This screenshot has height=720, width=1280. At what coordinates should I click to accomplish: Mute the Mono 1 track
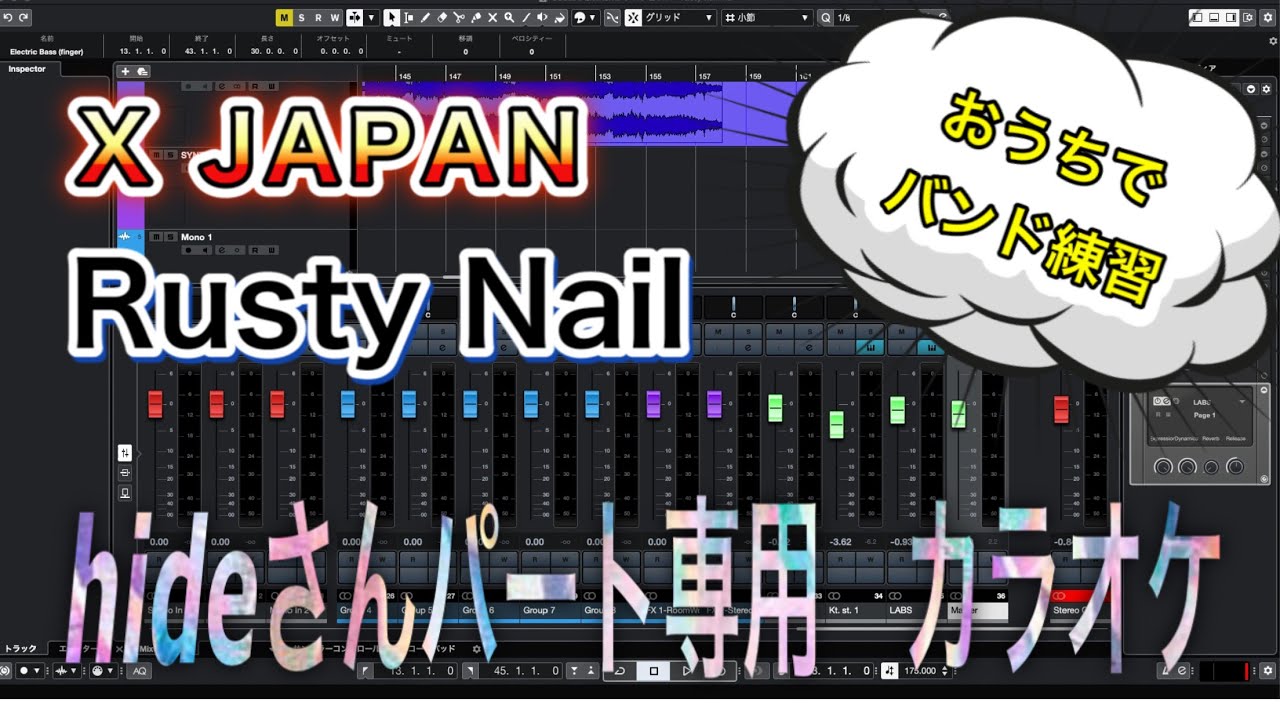[155, 237]
